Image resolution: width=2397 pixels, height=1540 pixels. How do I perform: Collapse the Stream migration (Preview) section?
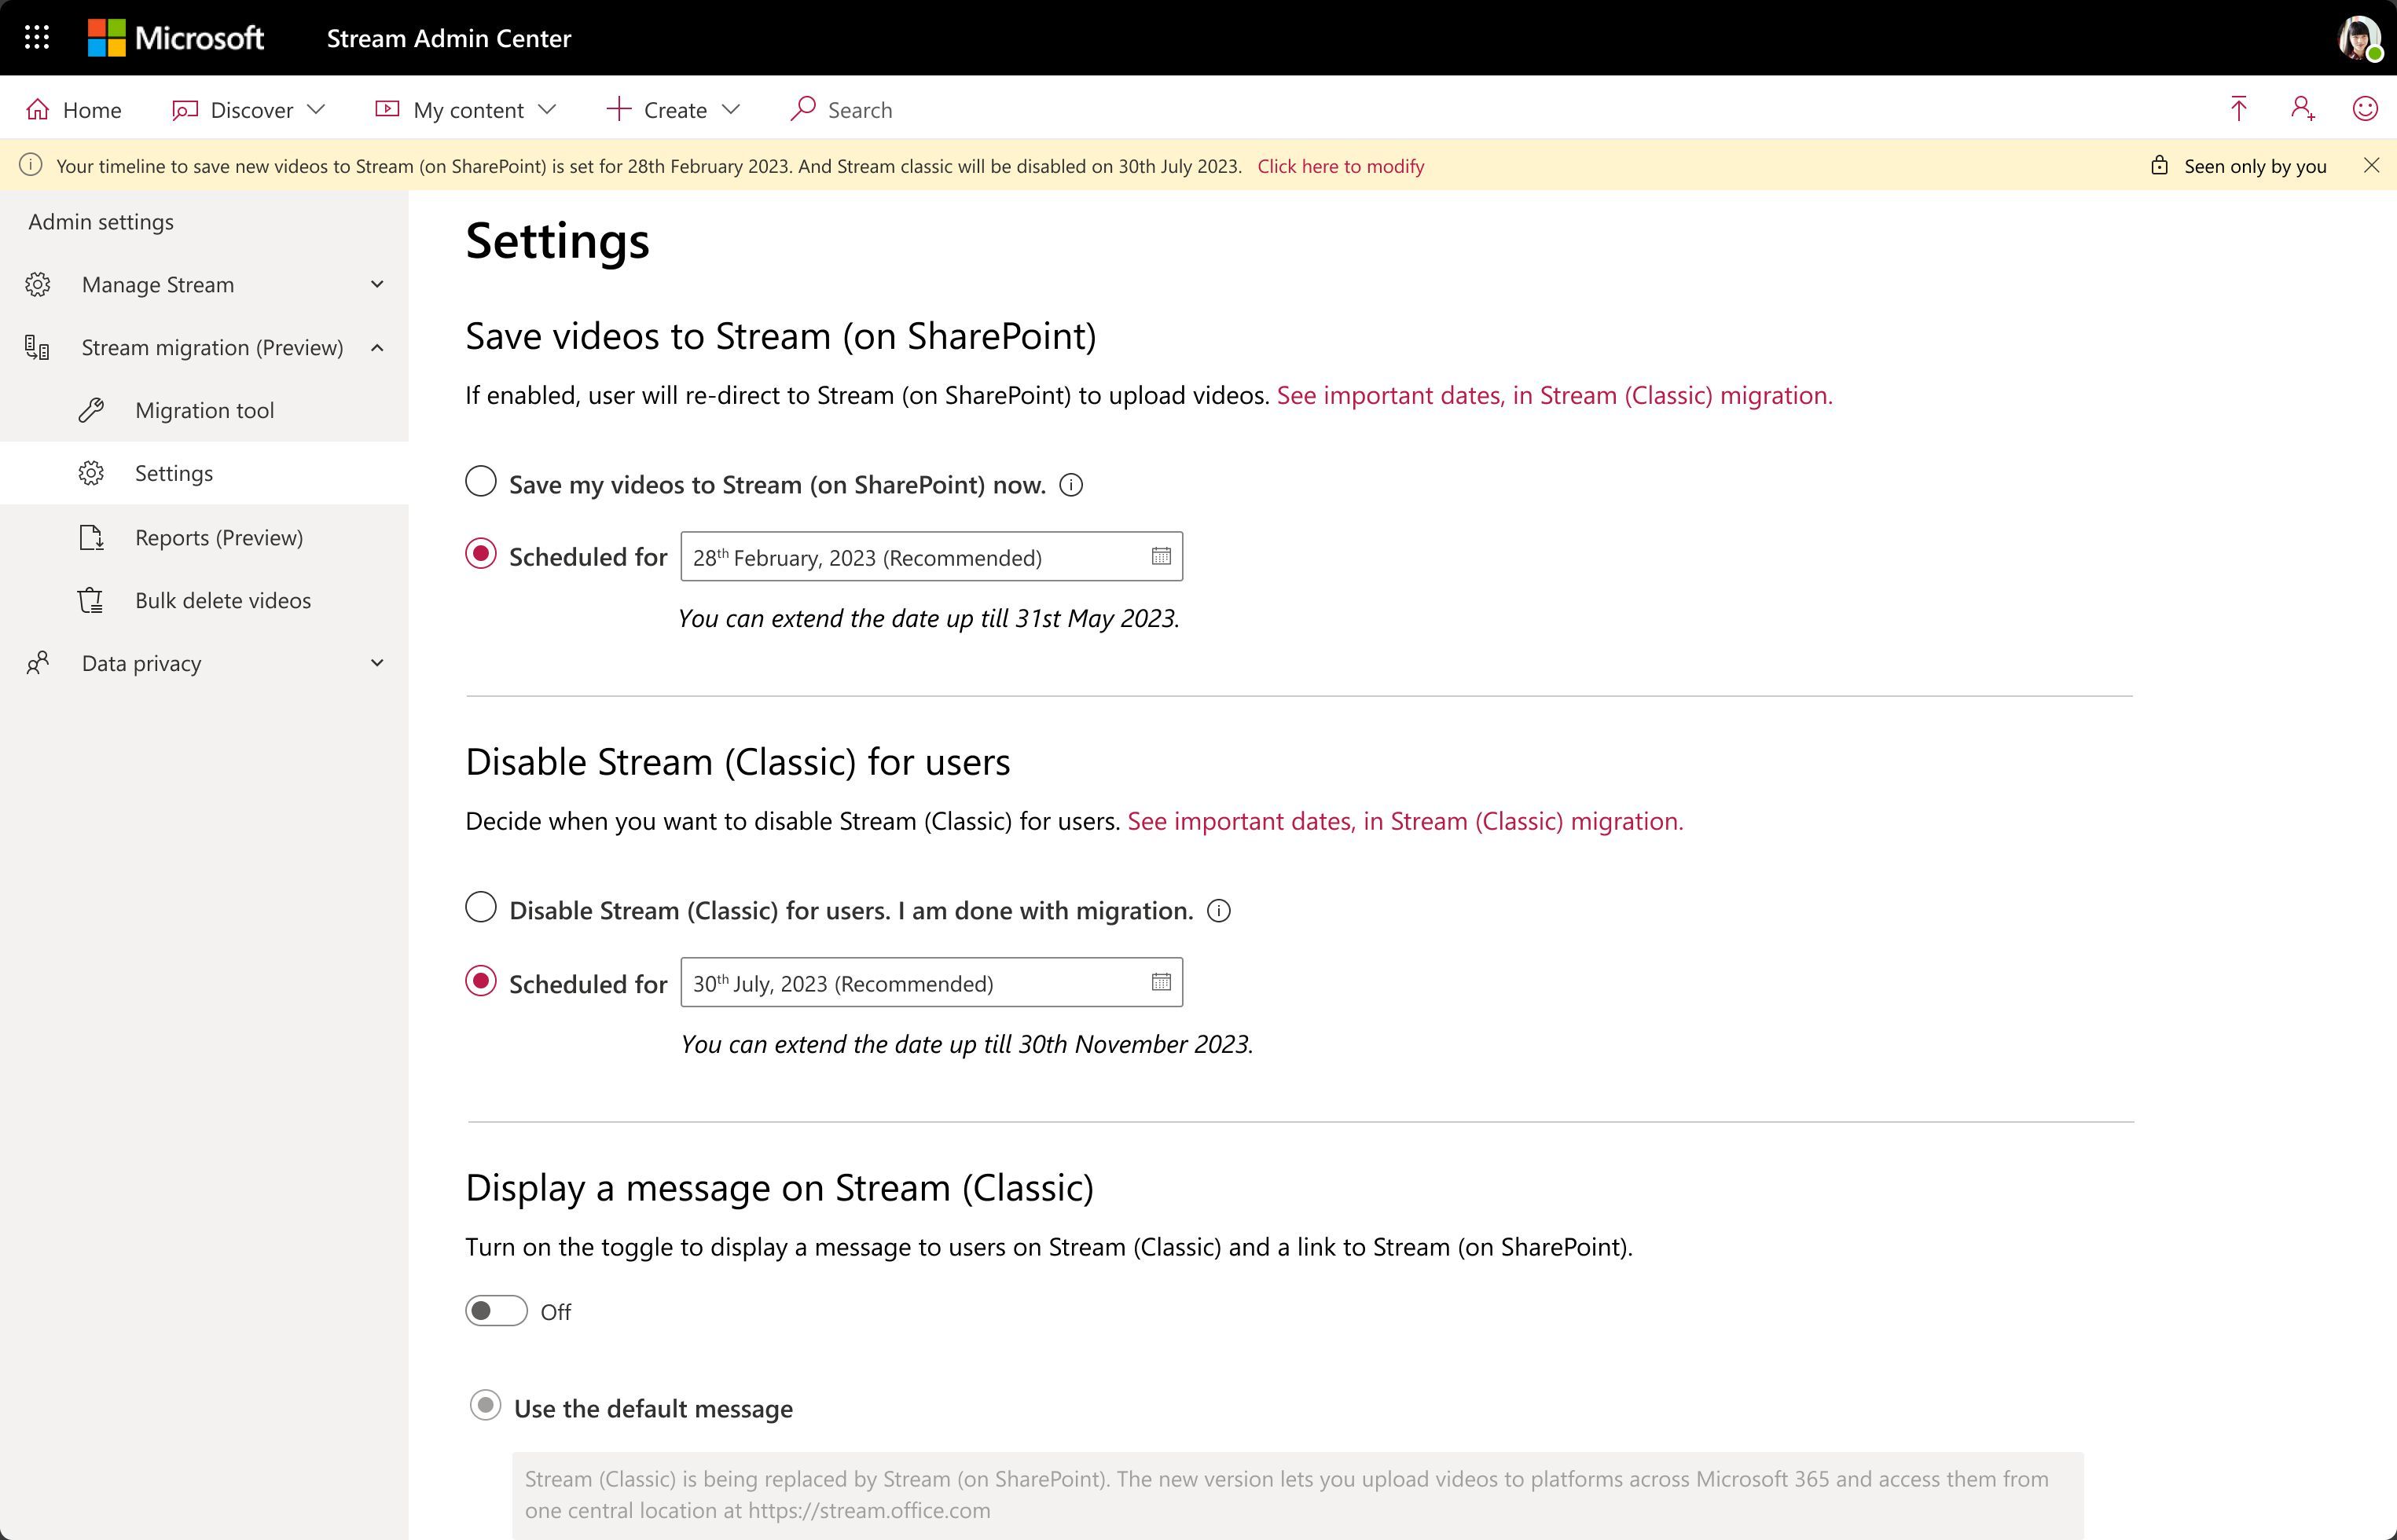[377, 348]
